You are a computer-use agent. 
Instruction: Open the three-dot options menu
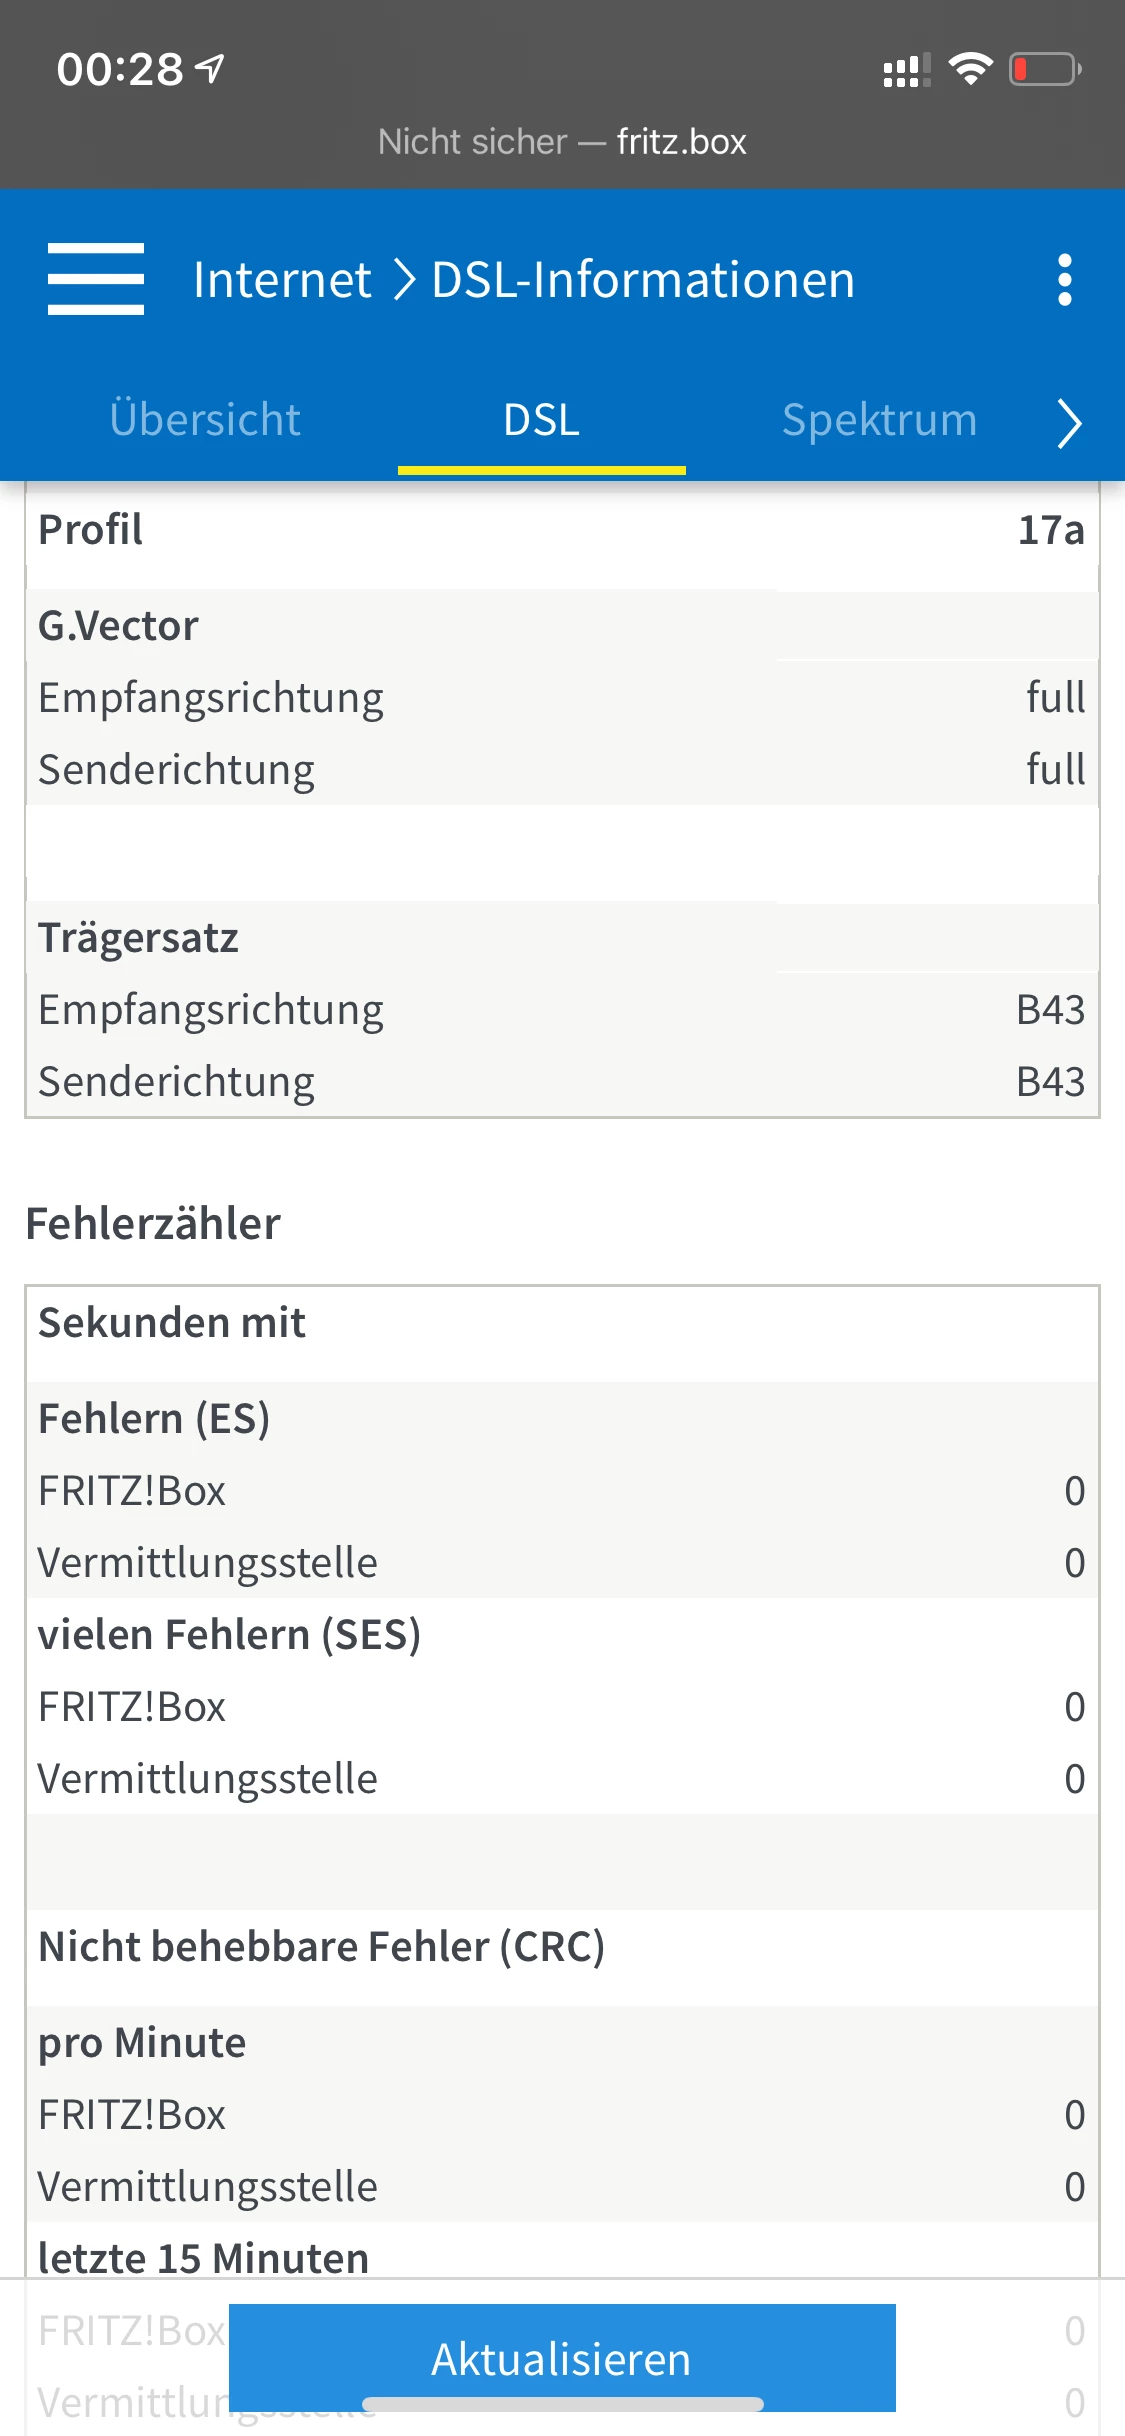pyautogui.click(x=1065, y=279)
